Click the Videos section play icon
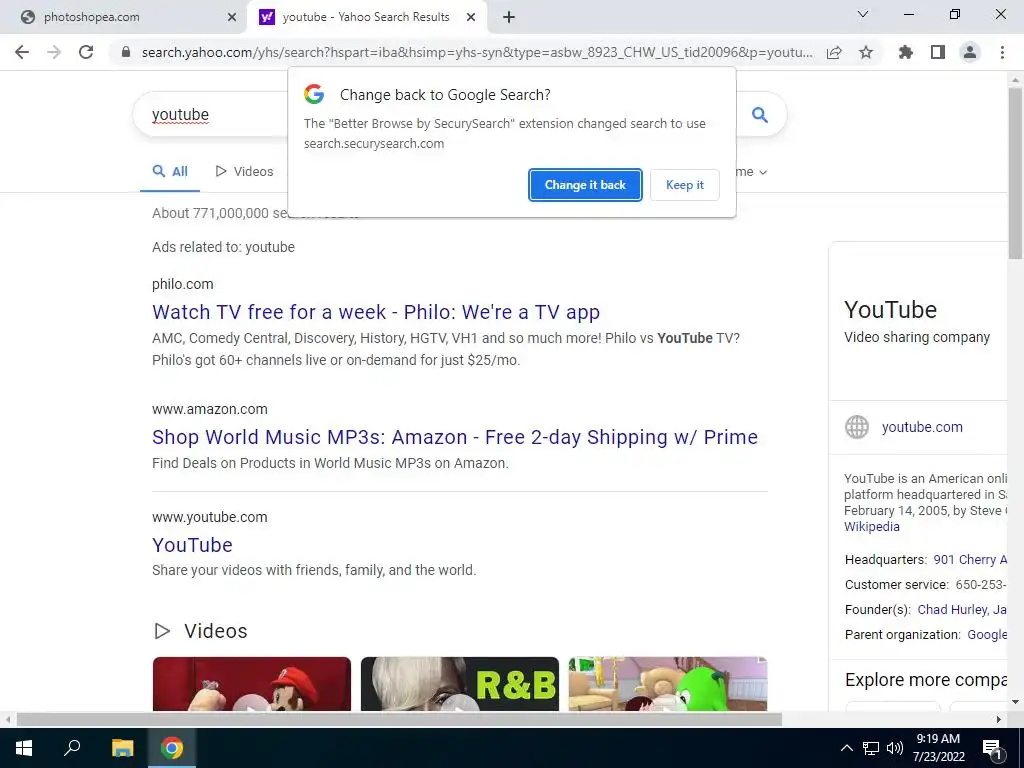The height and width of the screenshot is (768, 1024). pyautogui.click(x=162, y=631)
